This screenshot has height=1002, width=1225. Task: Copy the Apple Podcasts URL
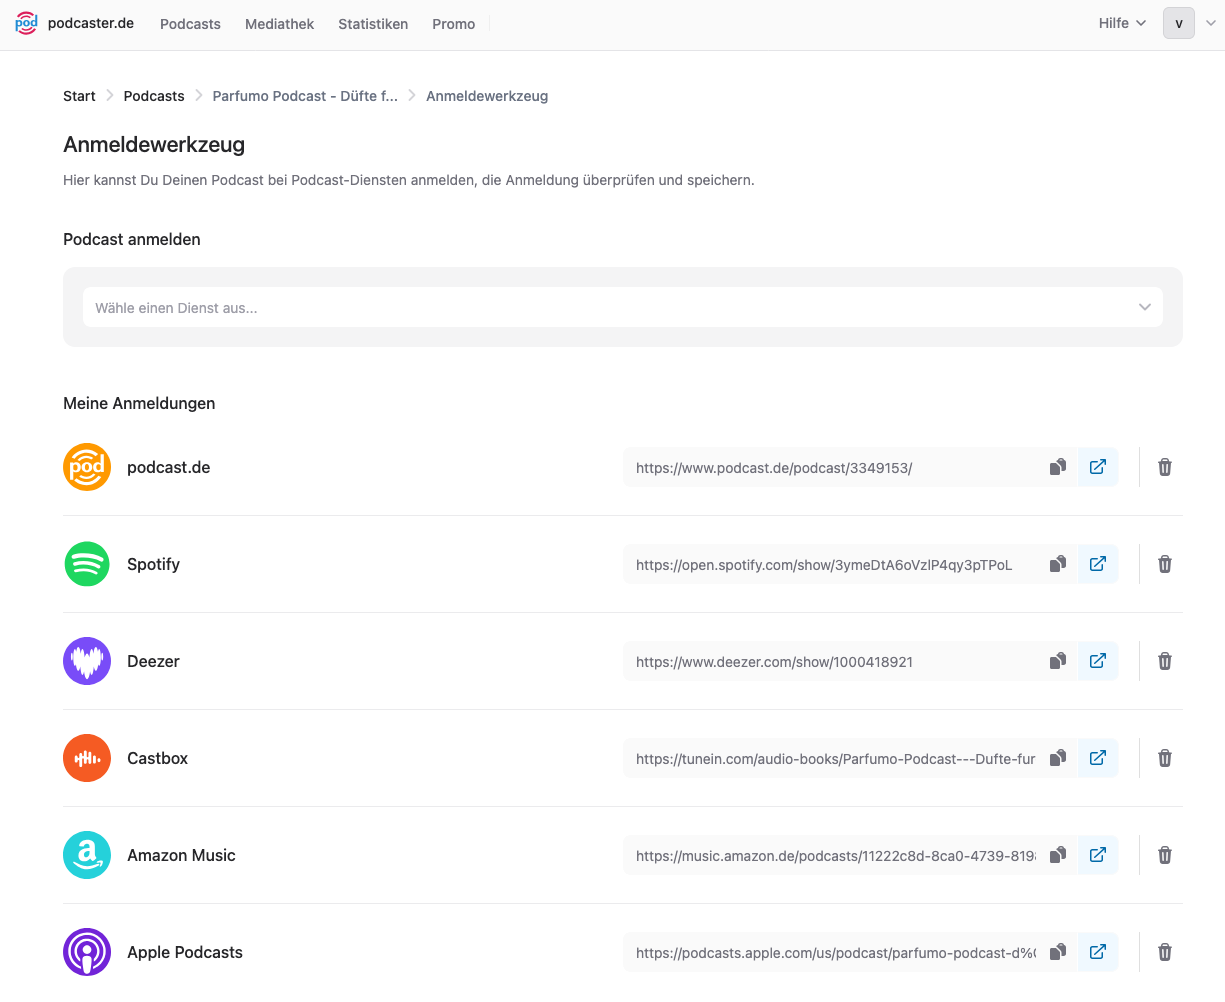(1058, 952)
